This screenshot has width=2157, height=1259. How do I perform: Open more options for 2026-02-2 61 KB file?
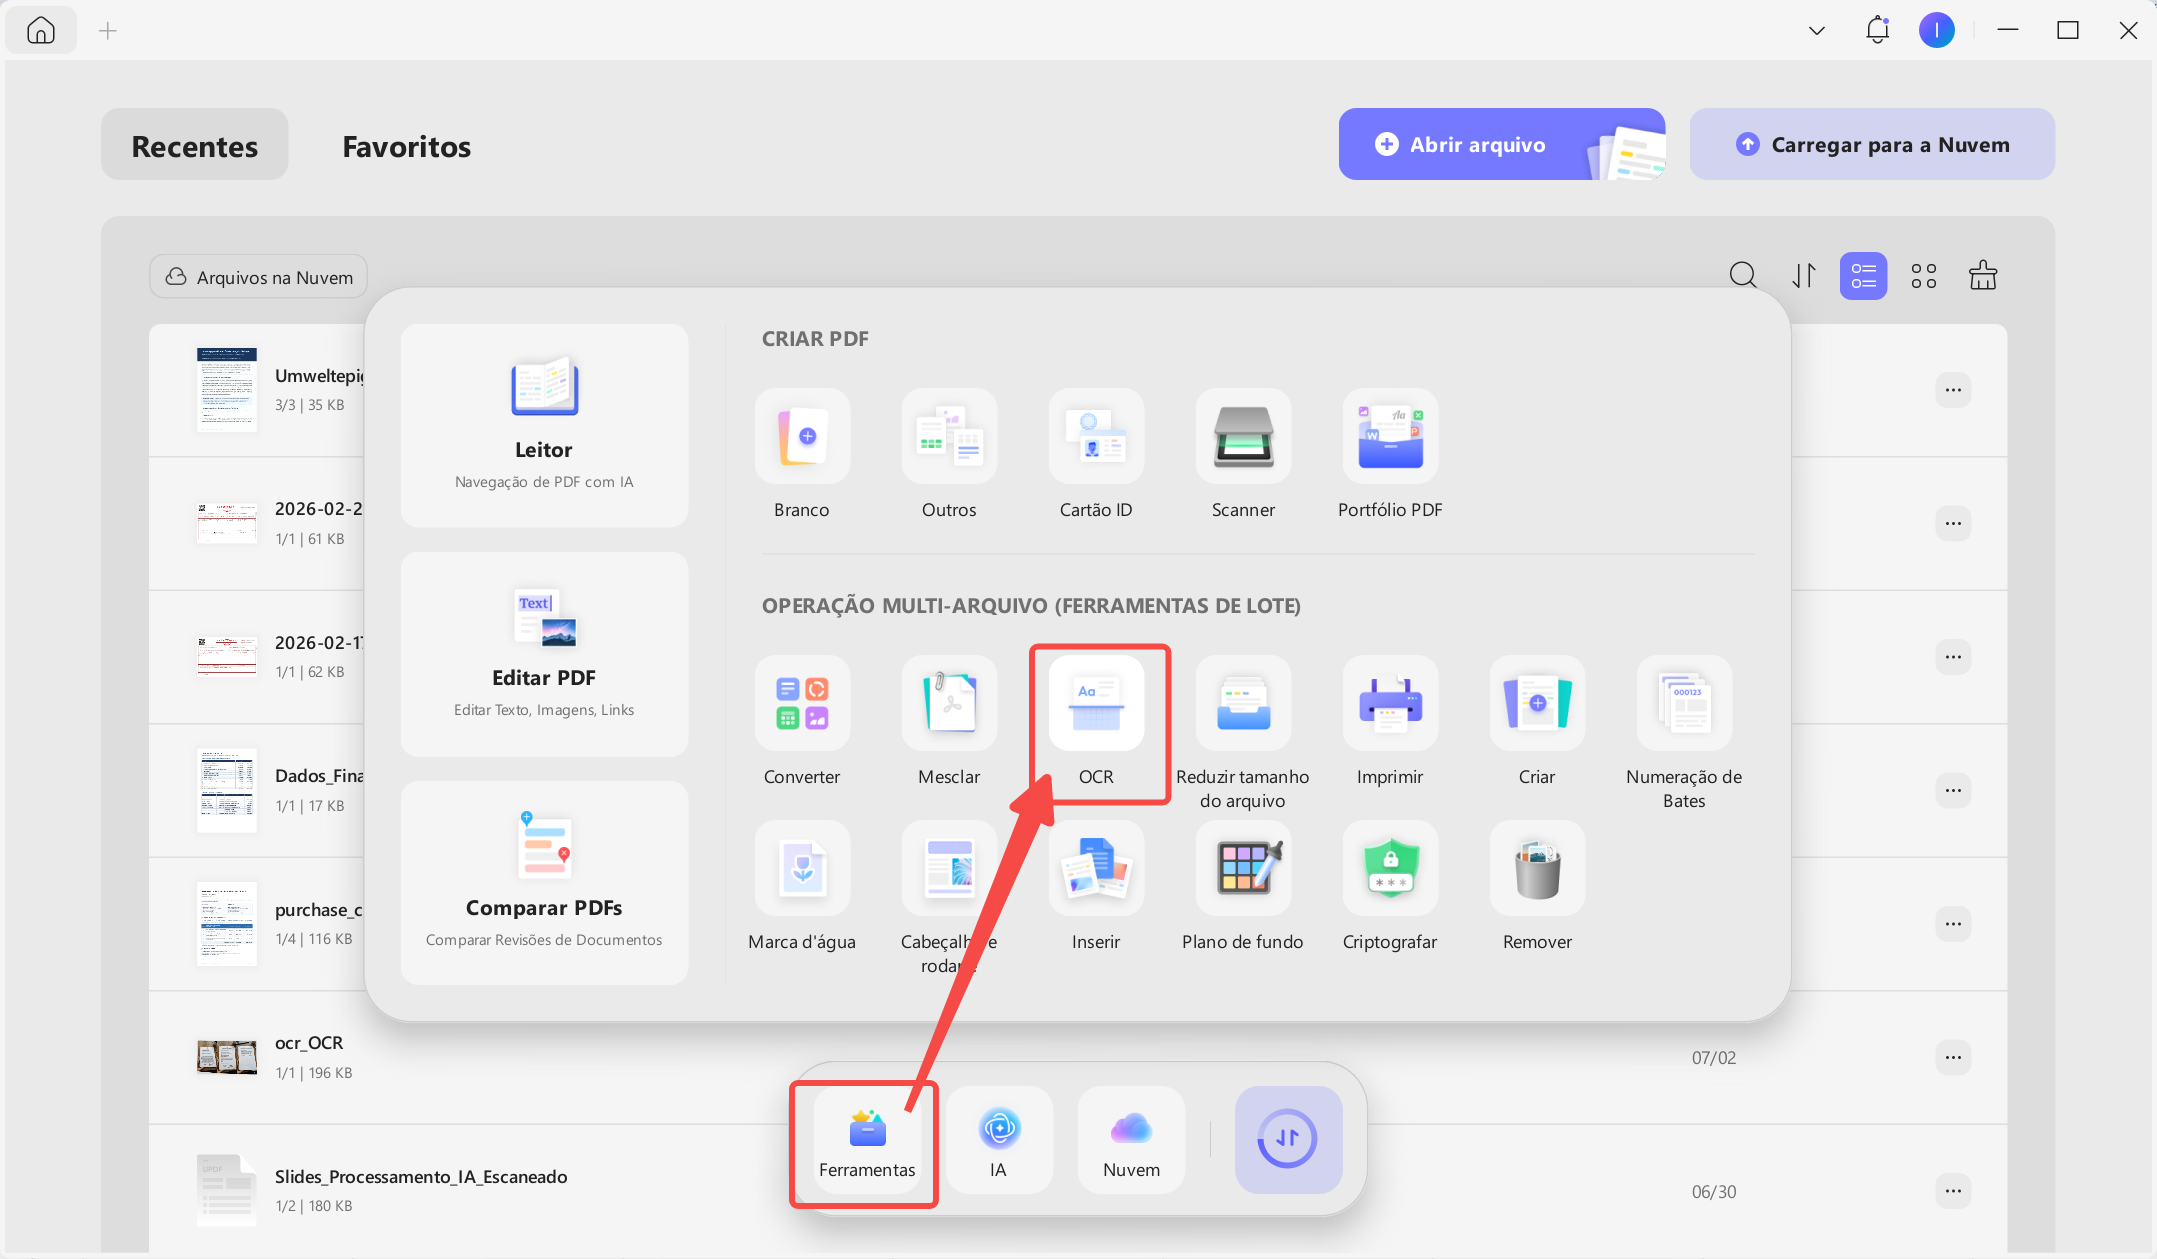pyautogui.click(x=1953, y=523)
